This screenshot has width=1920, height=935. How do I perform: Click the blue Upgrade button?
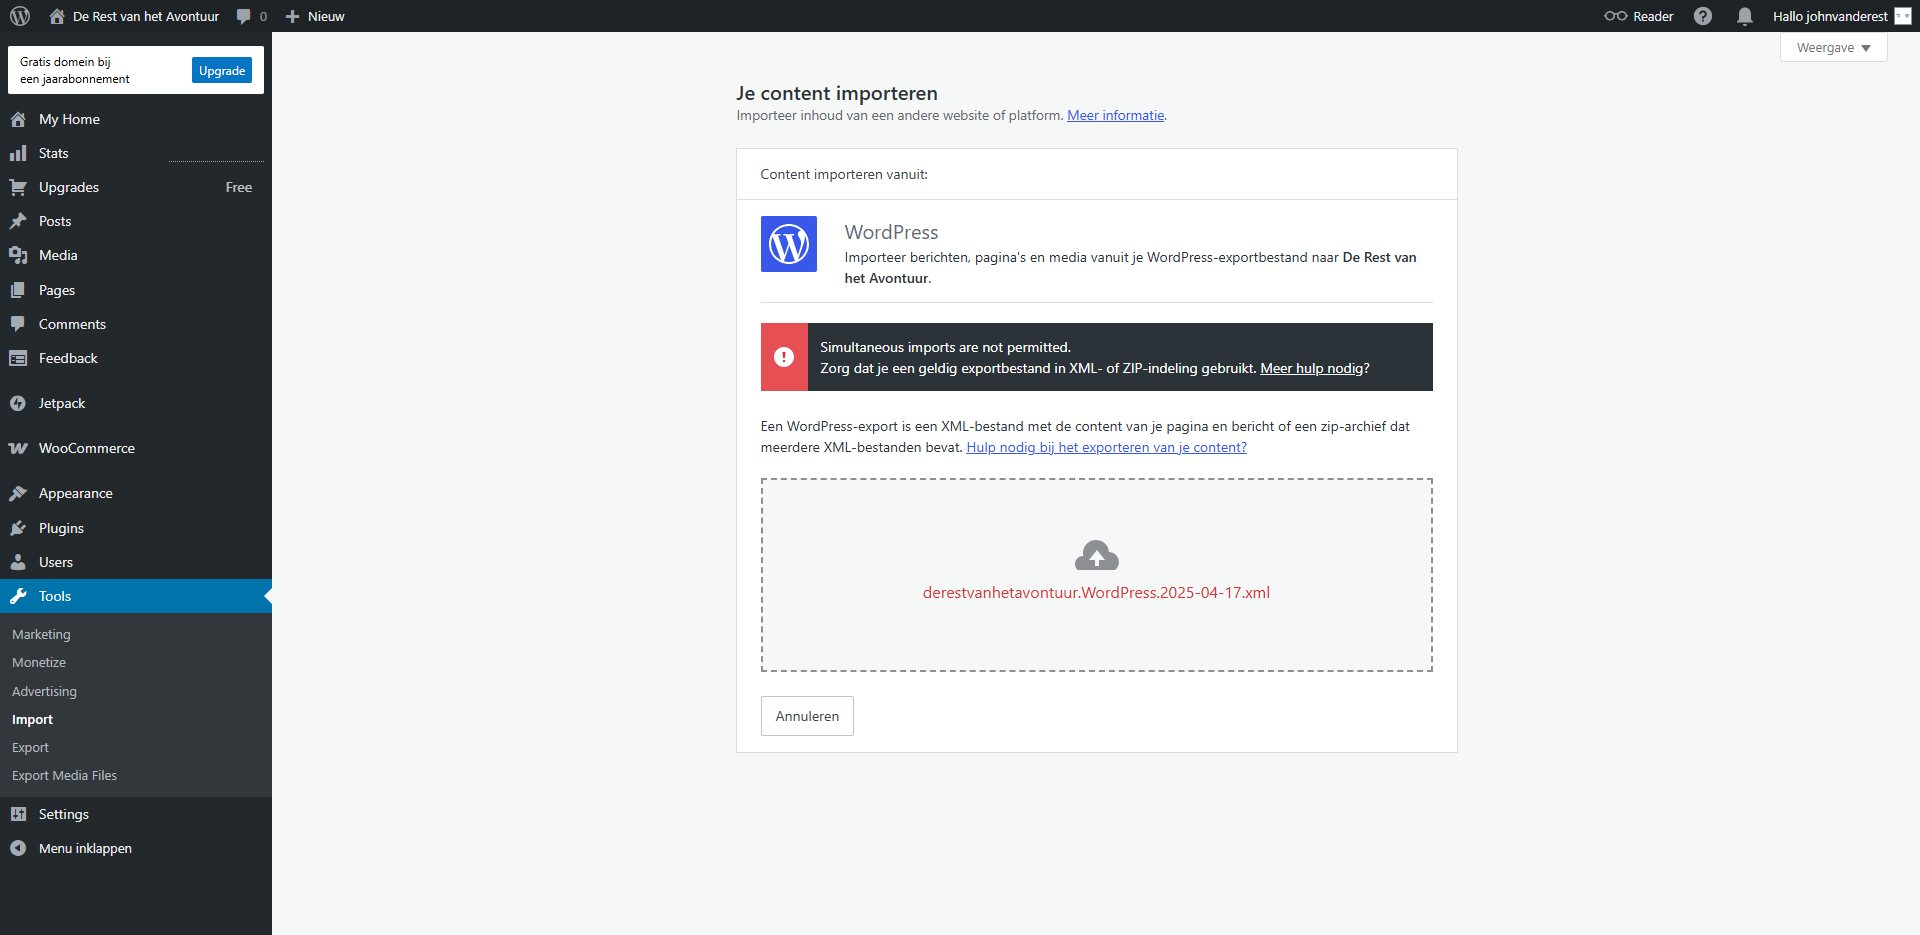tap(222, 70)
